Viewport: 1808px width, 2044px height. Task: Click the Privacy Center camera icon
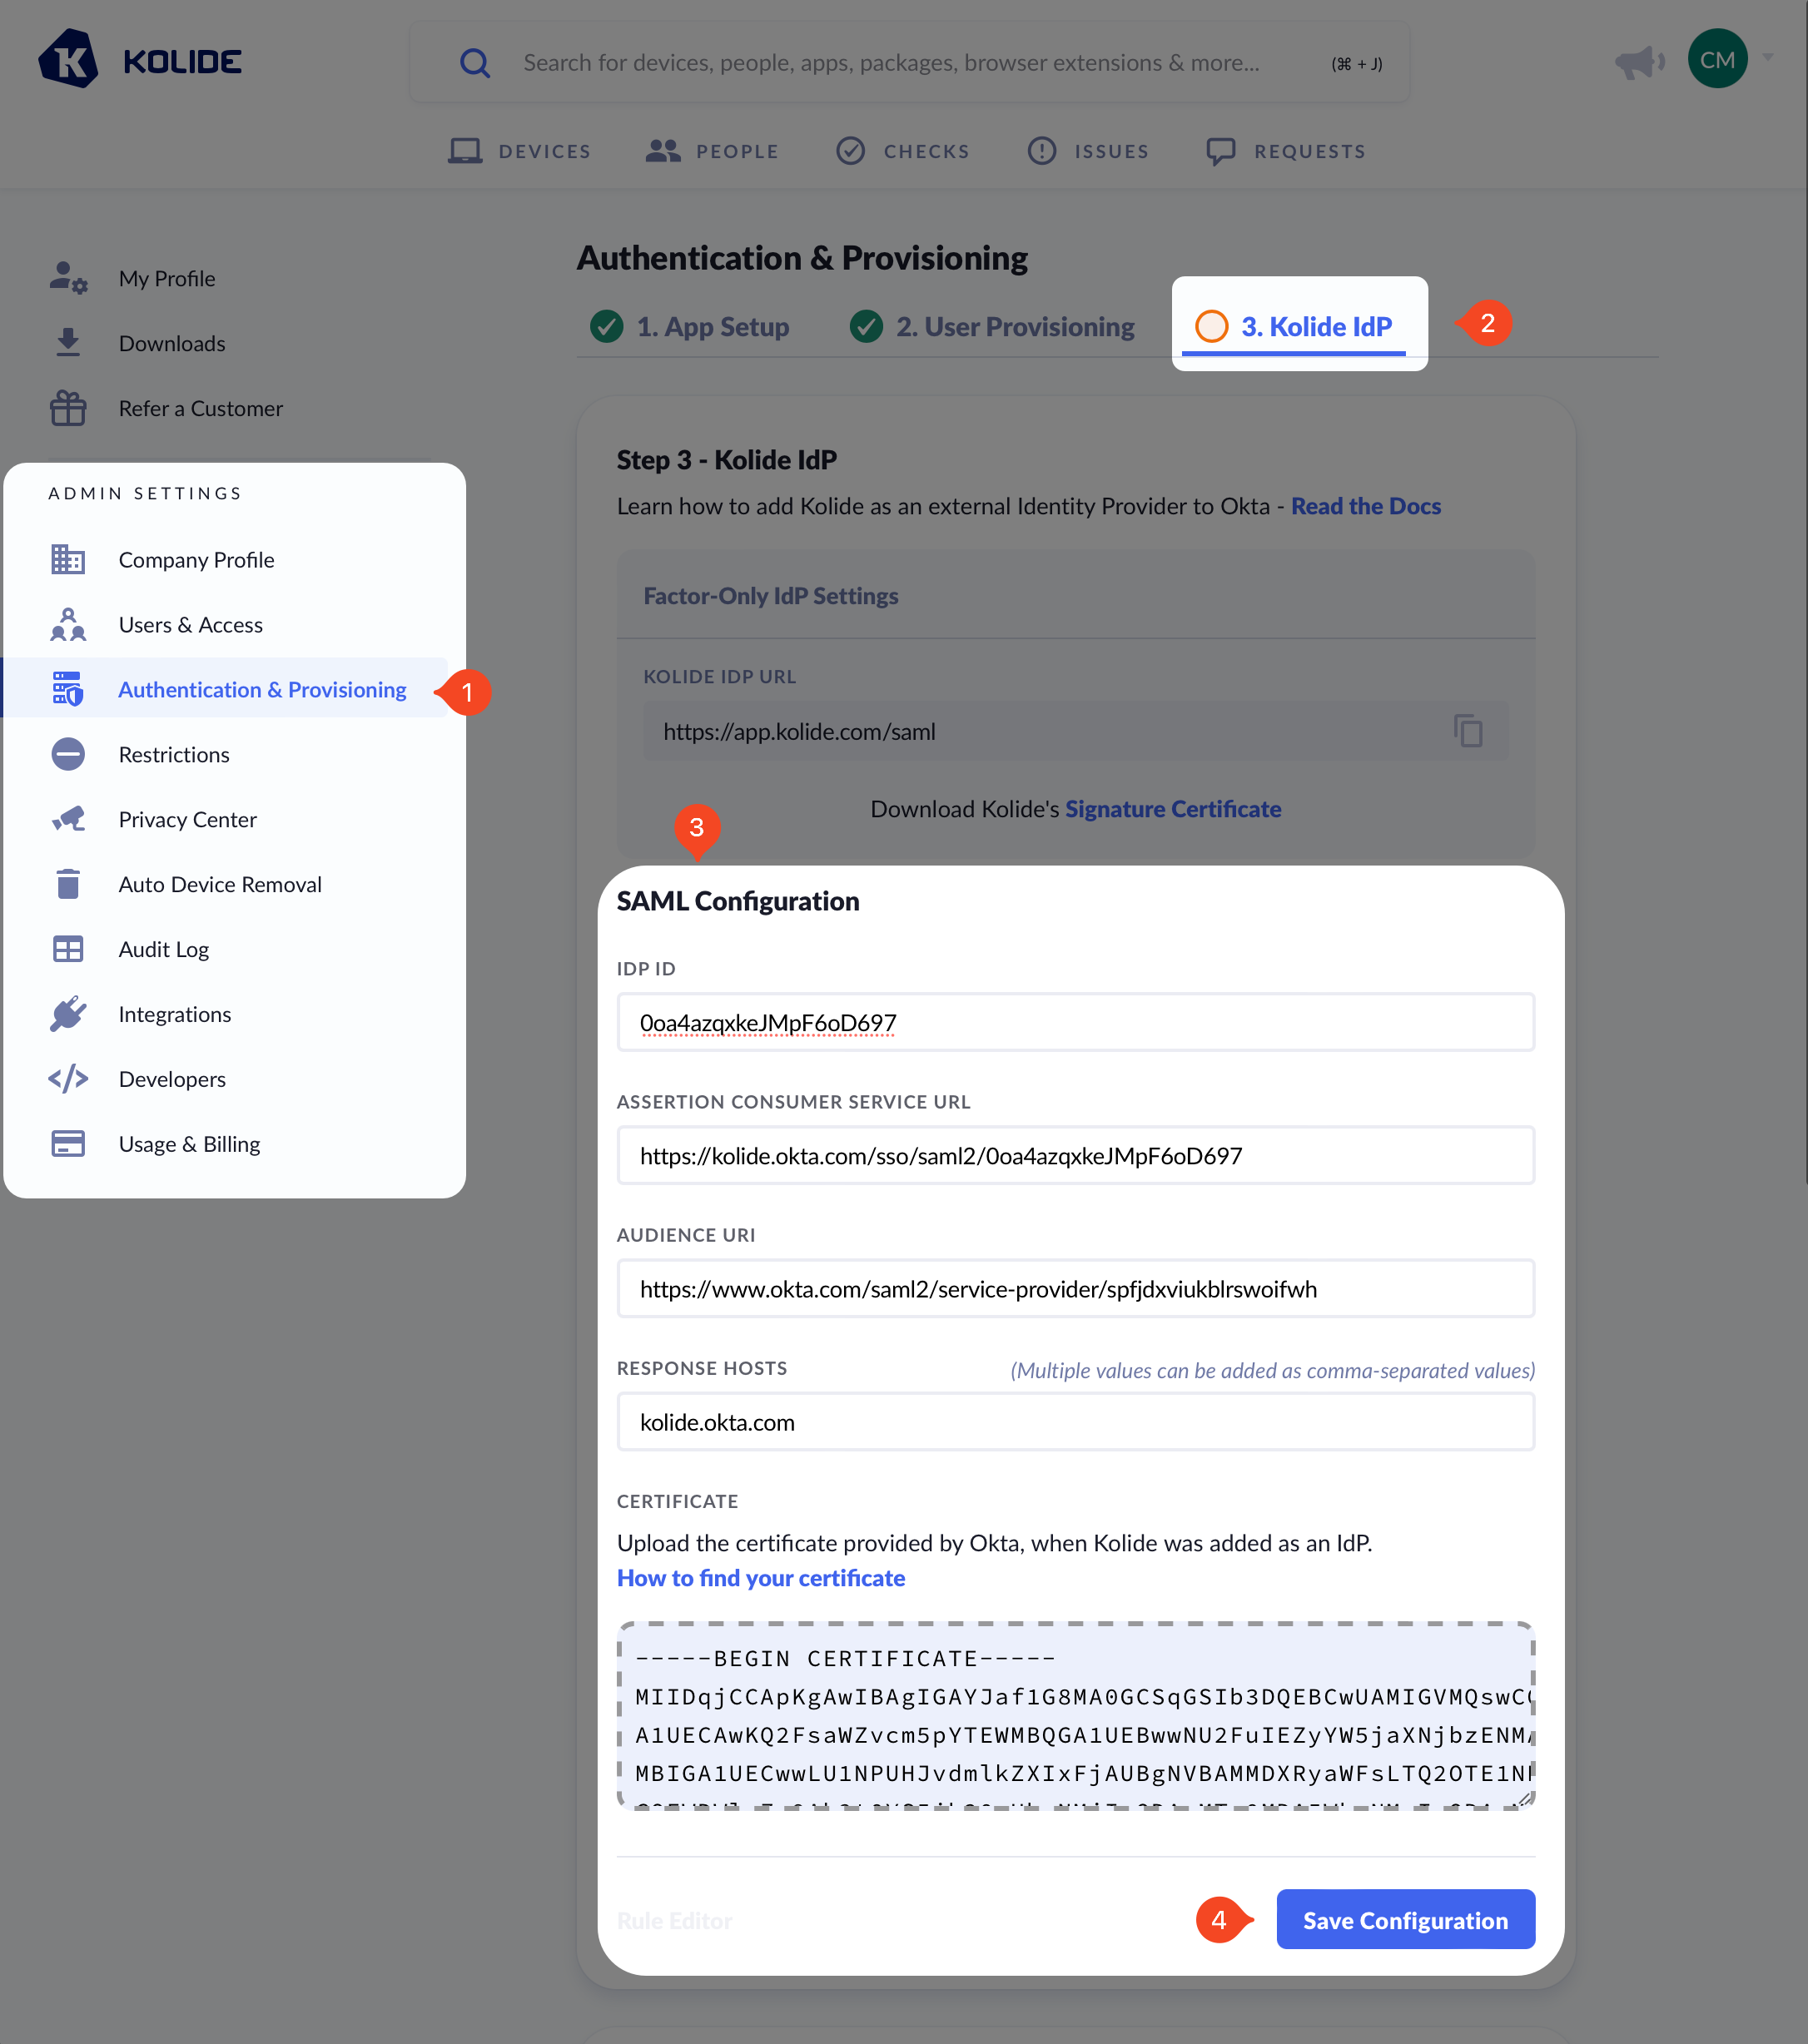(x=68, y=819)
